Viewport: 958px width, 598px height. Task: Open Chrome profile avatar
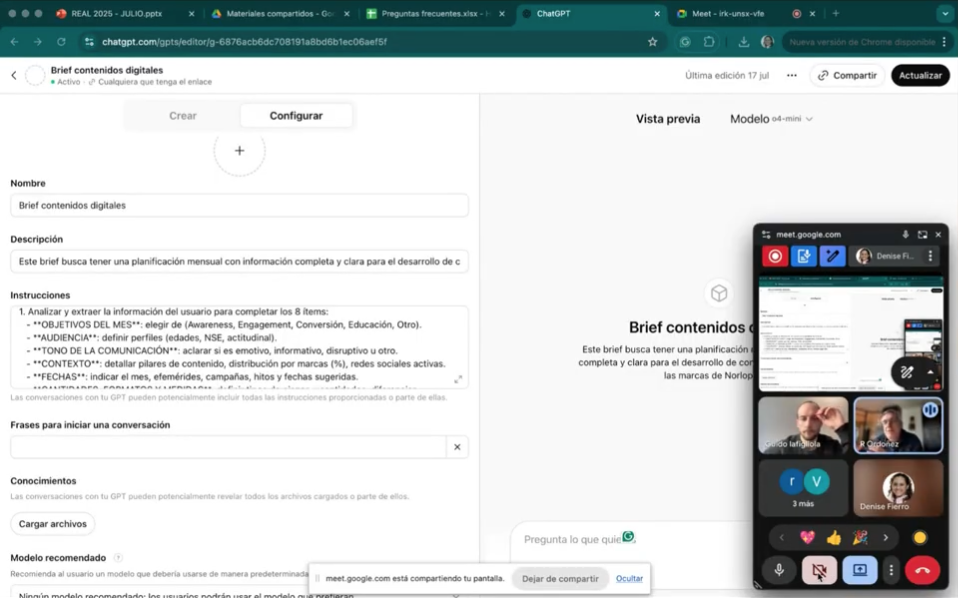tap(767, 42)
